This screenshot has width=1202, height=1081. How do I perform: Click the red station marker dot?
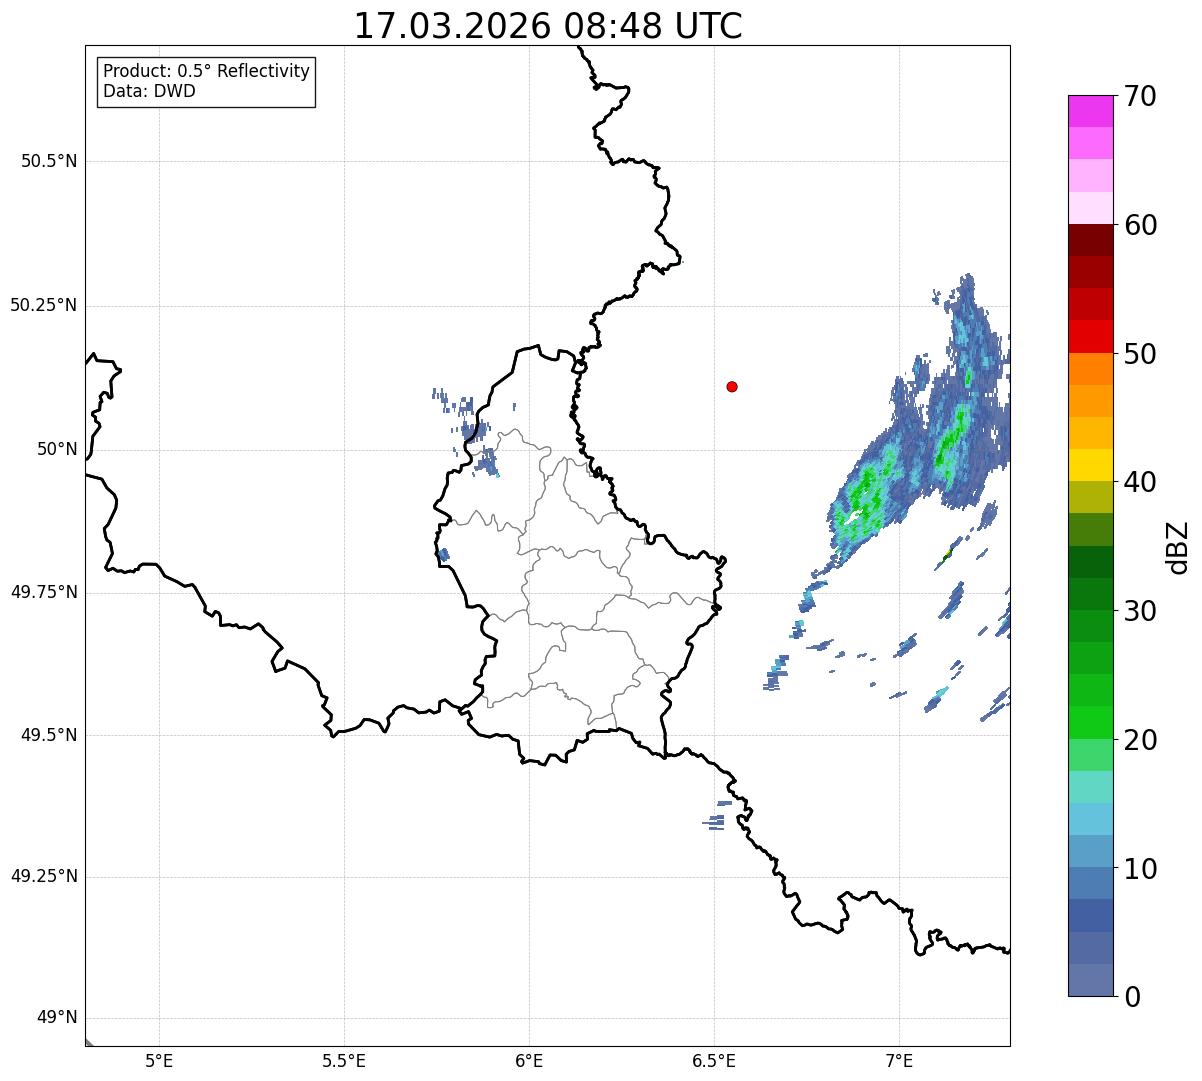click(x=732, y=386)
